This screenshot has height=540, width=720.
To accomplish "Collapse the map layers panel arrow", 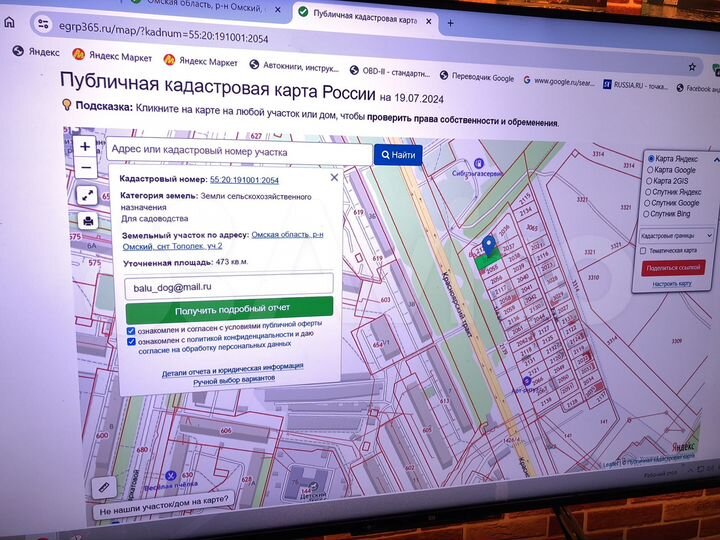I will 715,160.
